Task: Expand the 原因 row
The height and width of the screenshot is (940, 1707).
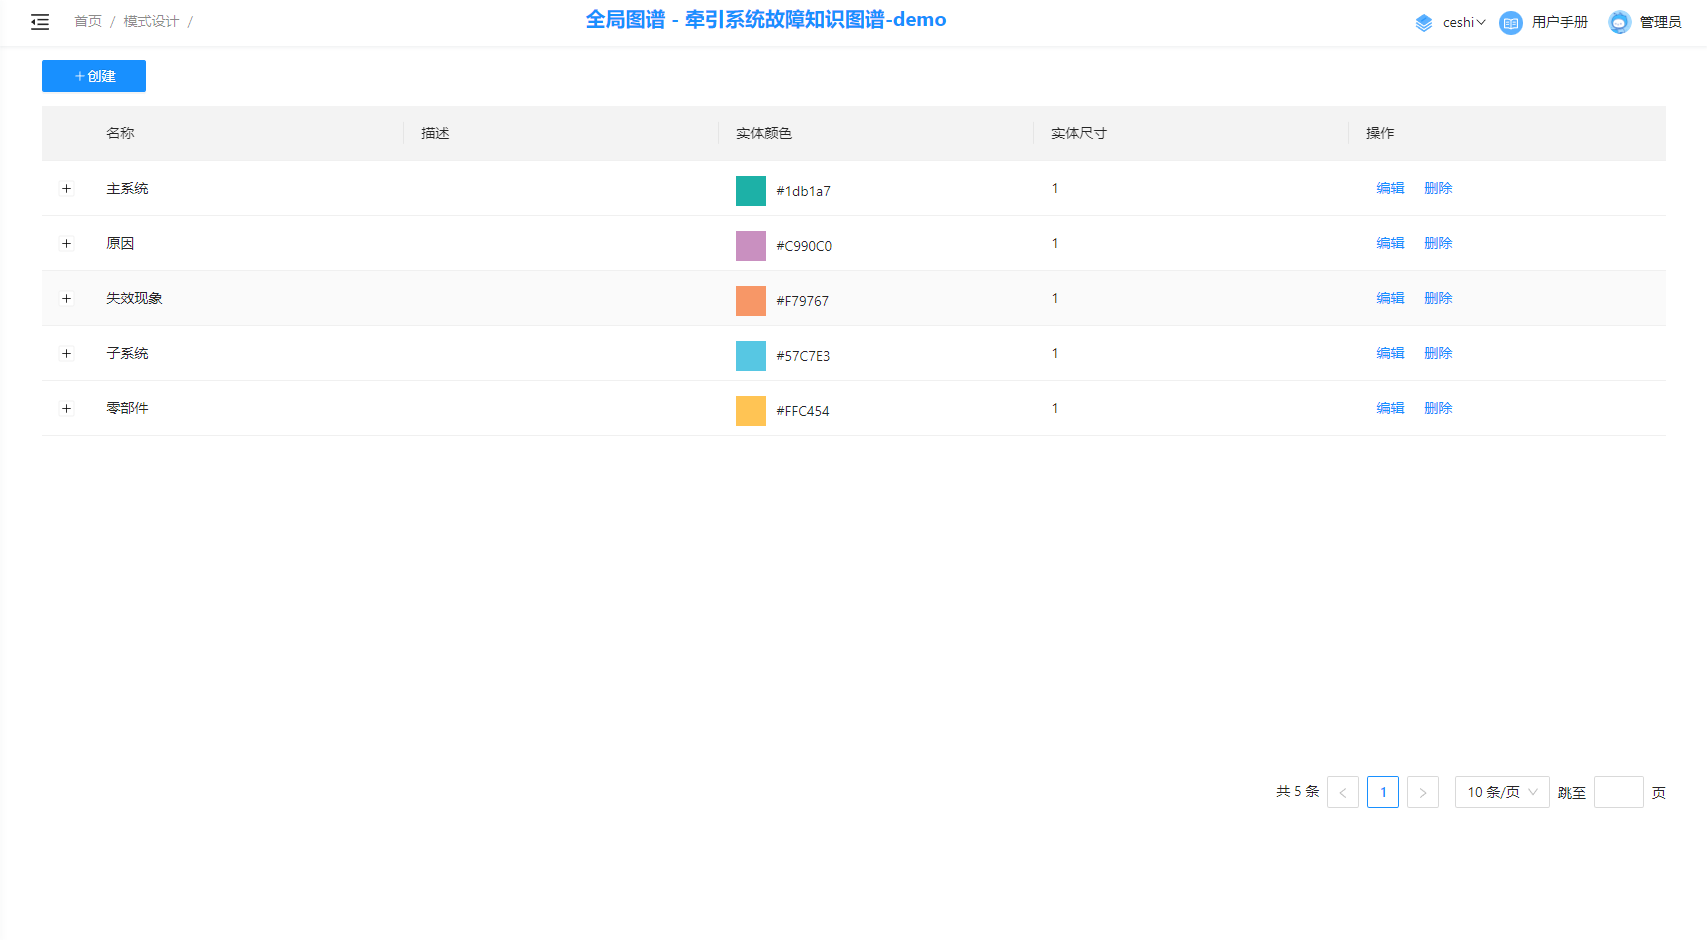Action: click(x=67, y=243)
